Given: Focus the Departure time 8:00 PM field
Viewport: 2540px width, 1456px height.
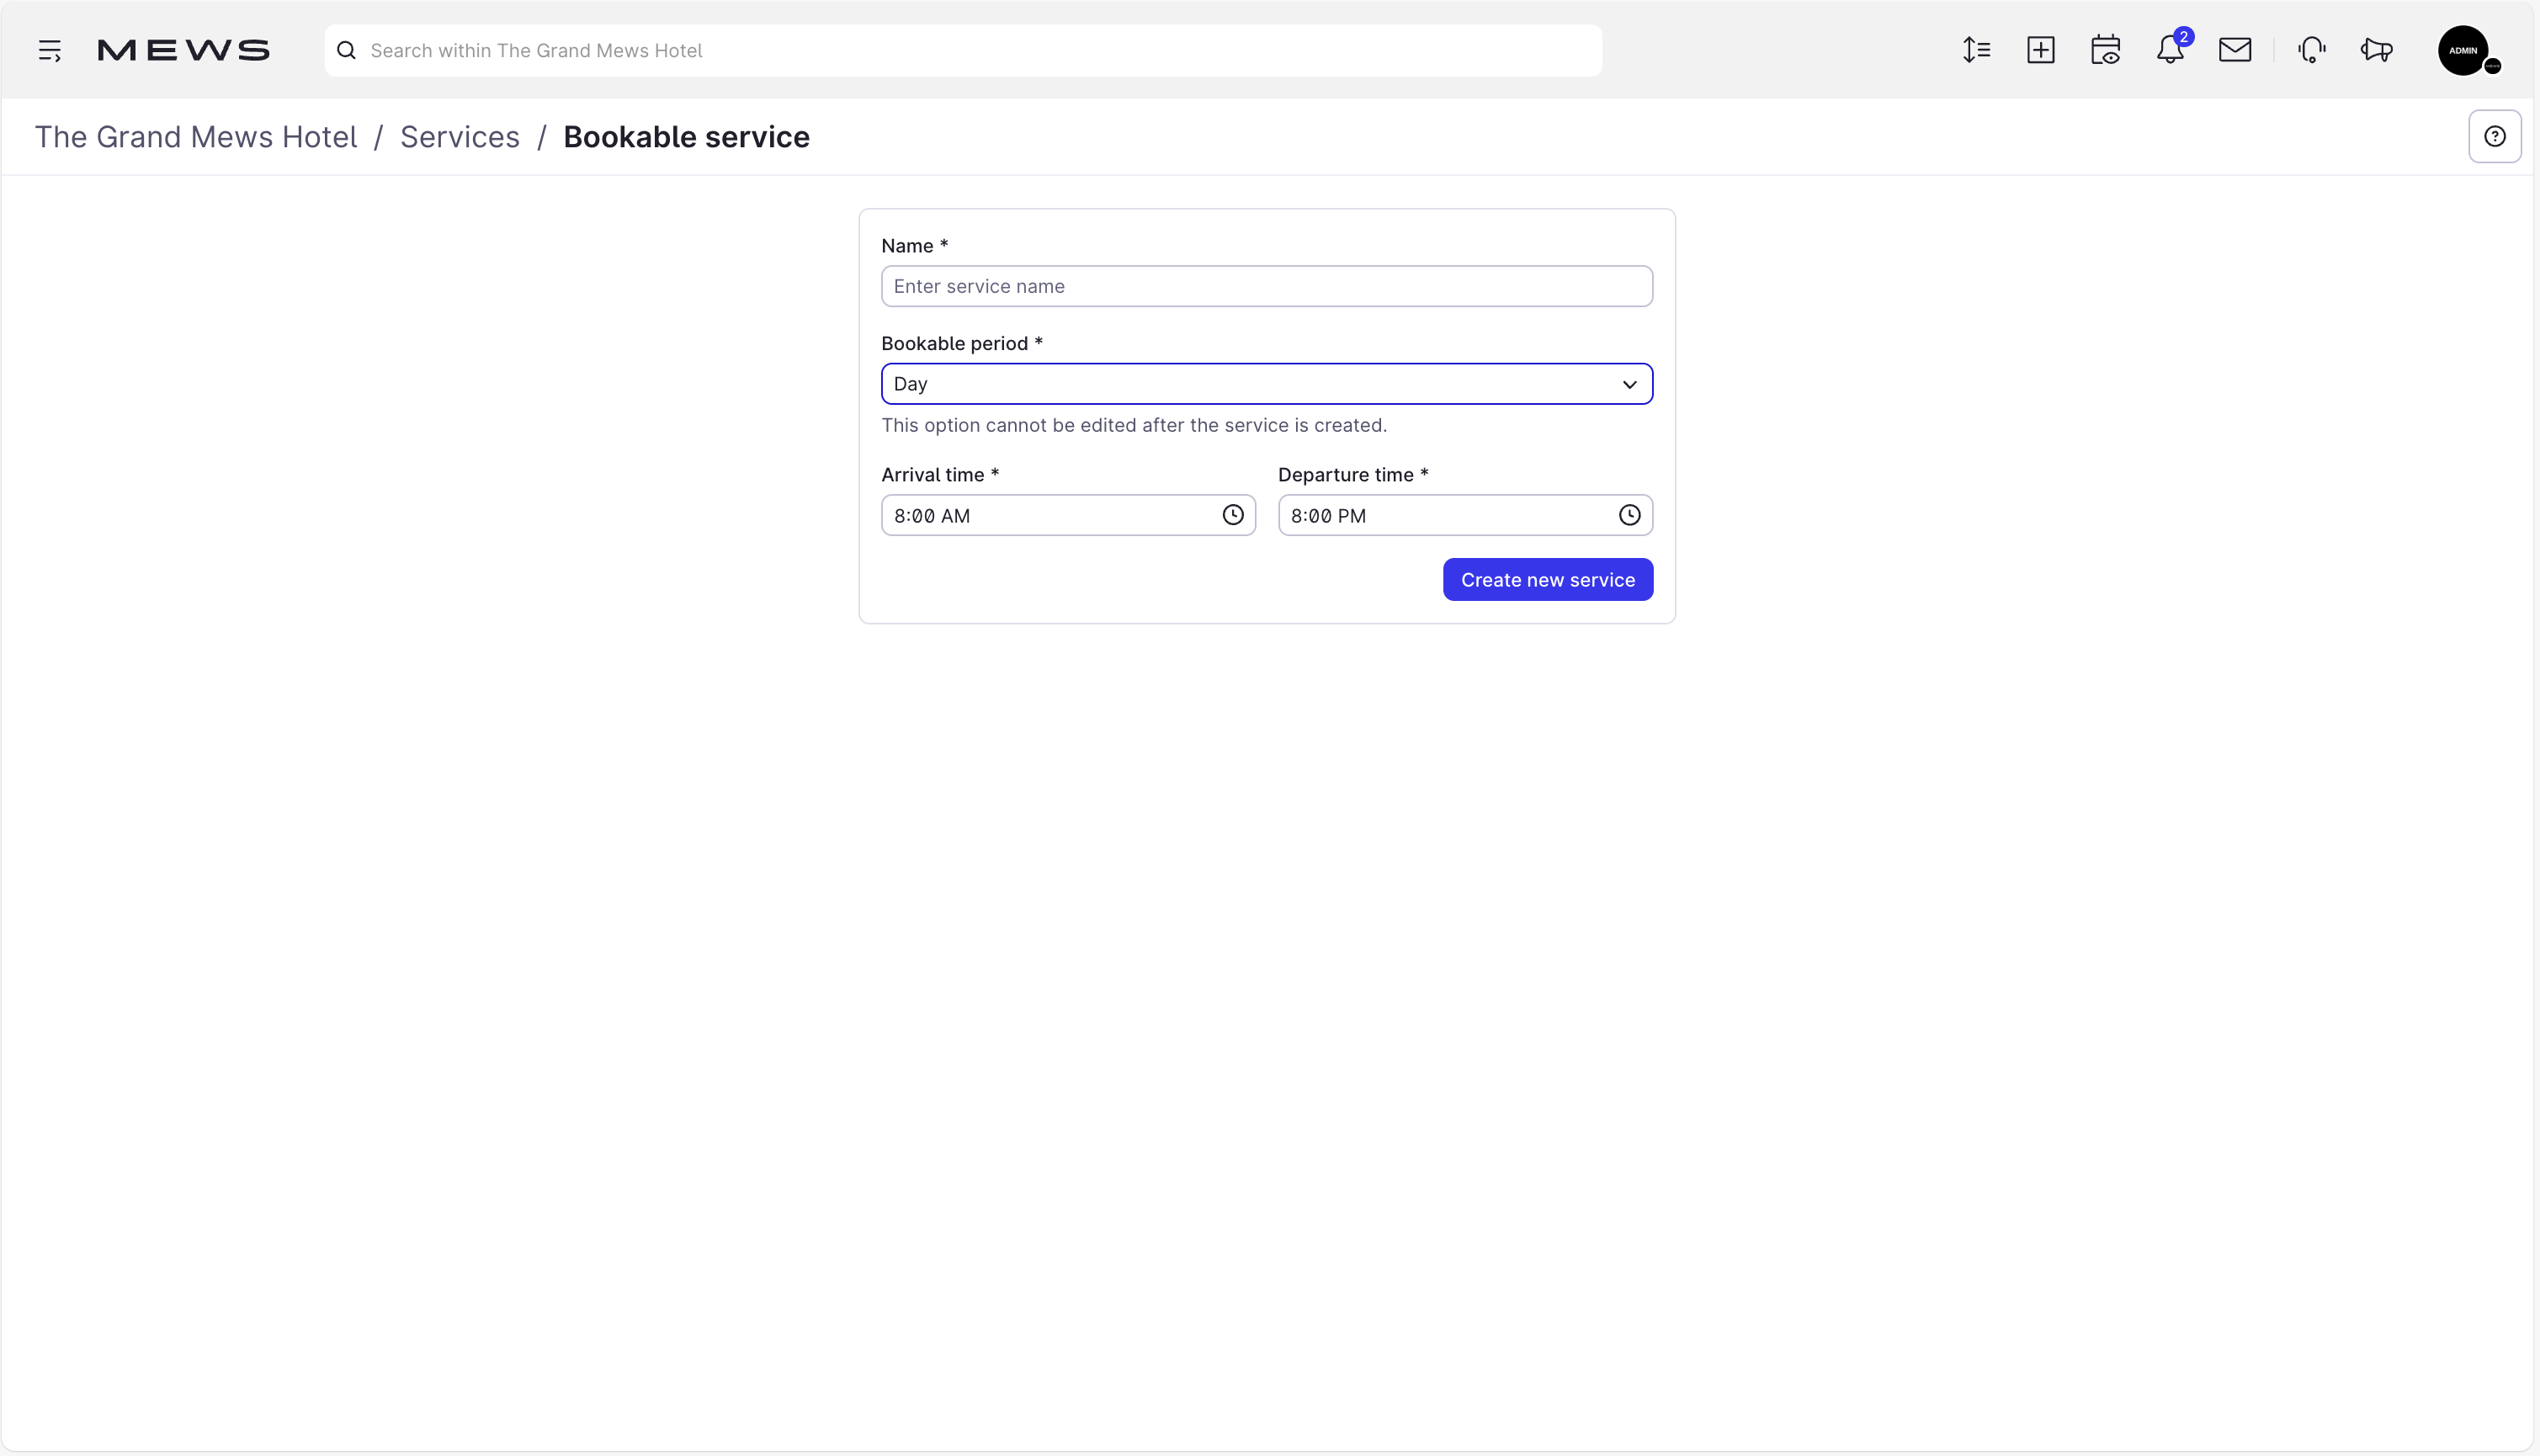Looking at the screenshot, I should [x=1465, y=515].
